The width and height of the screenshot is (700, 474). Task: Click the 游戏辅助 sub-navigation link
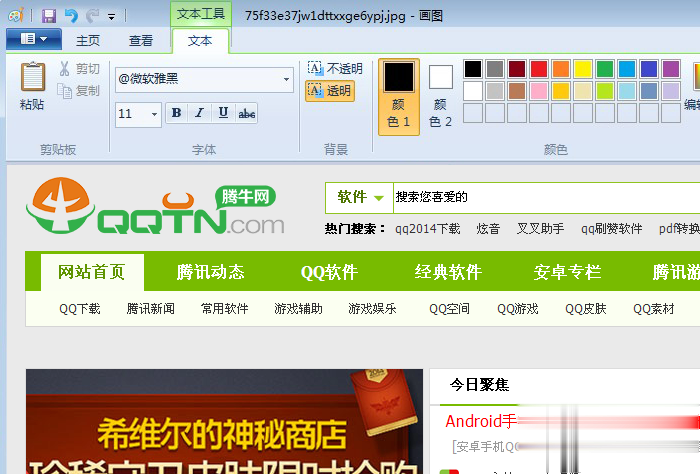(x=298, y=309)
